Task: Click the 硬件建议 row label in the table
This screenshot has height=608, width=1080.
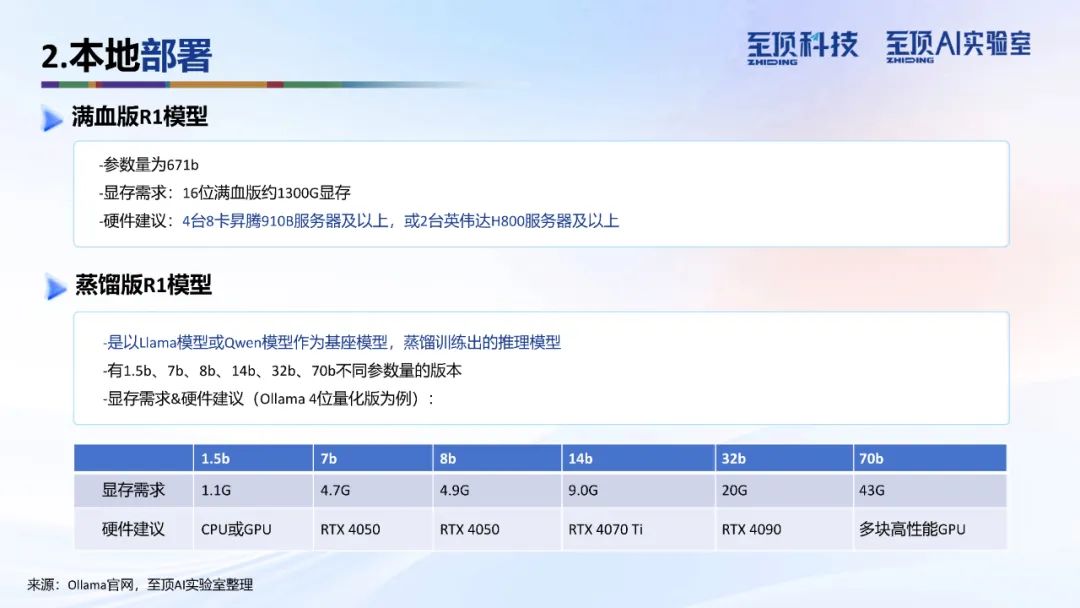Action: pyautogui.click(x=133, y=529)
